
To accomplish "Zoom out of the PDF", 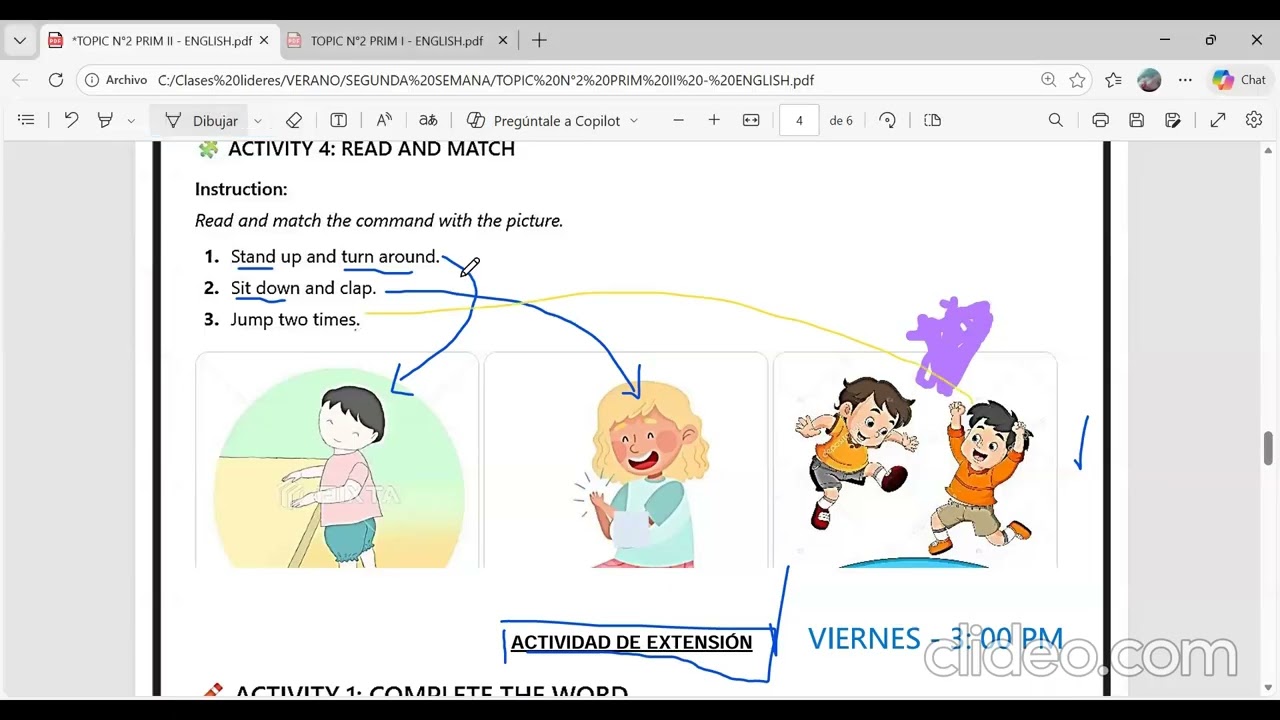I will (x=678, y=120).
